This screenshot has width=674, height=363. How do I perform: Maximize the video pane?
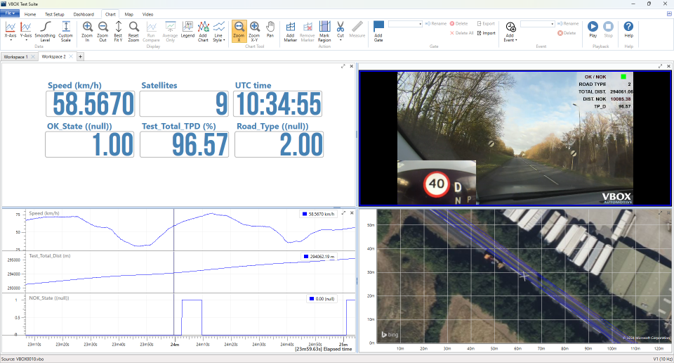[660, 66]
